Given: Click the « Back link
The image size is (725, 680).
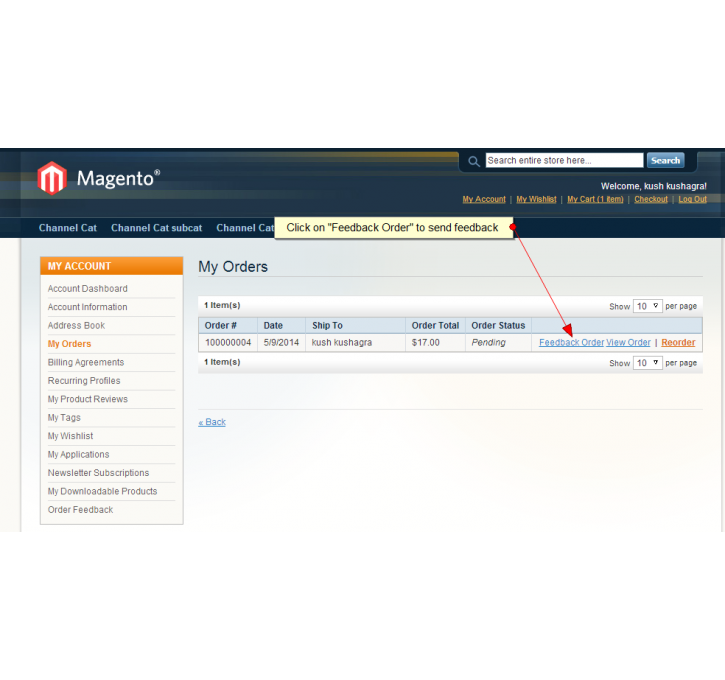Looking at the screenshot, I should coord(212,422).
